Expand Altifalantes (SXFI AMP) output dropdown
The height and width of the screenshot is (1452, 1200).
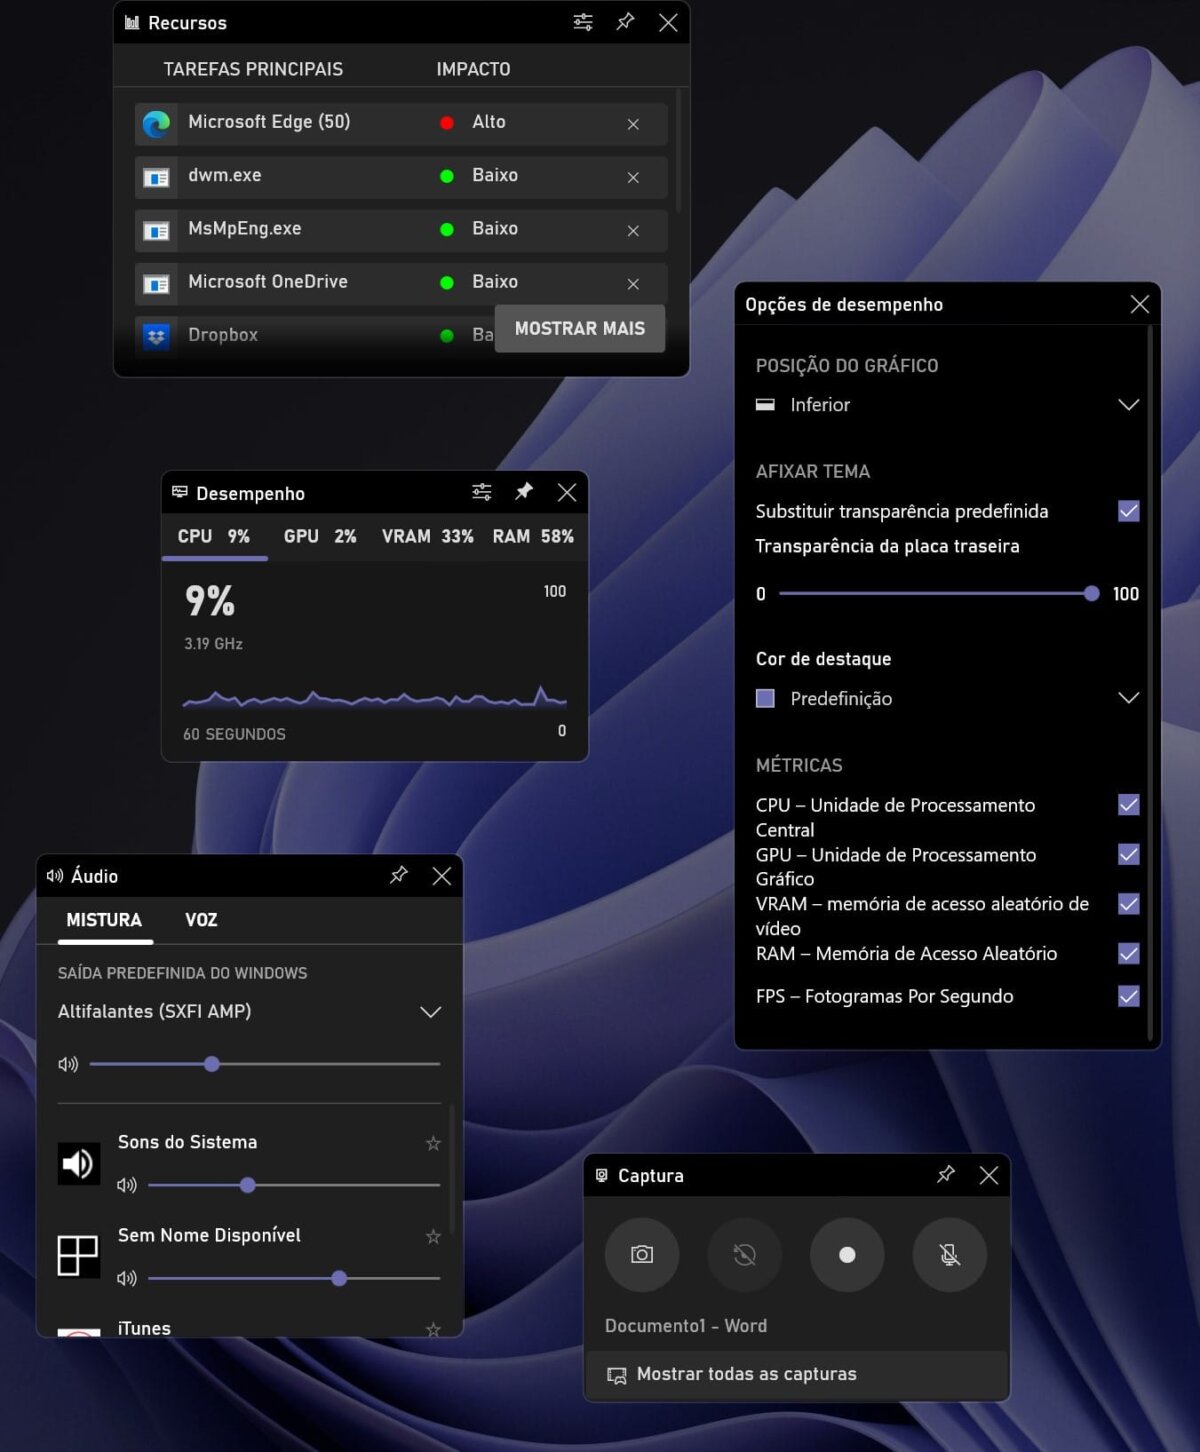(x=249, y=1011)
